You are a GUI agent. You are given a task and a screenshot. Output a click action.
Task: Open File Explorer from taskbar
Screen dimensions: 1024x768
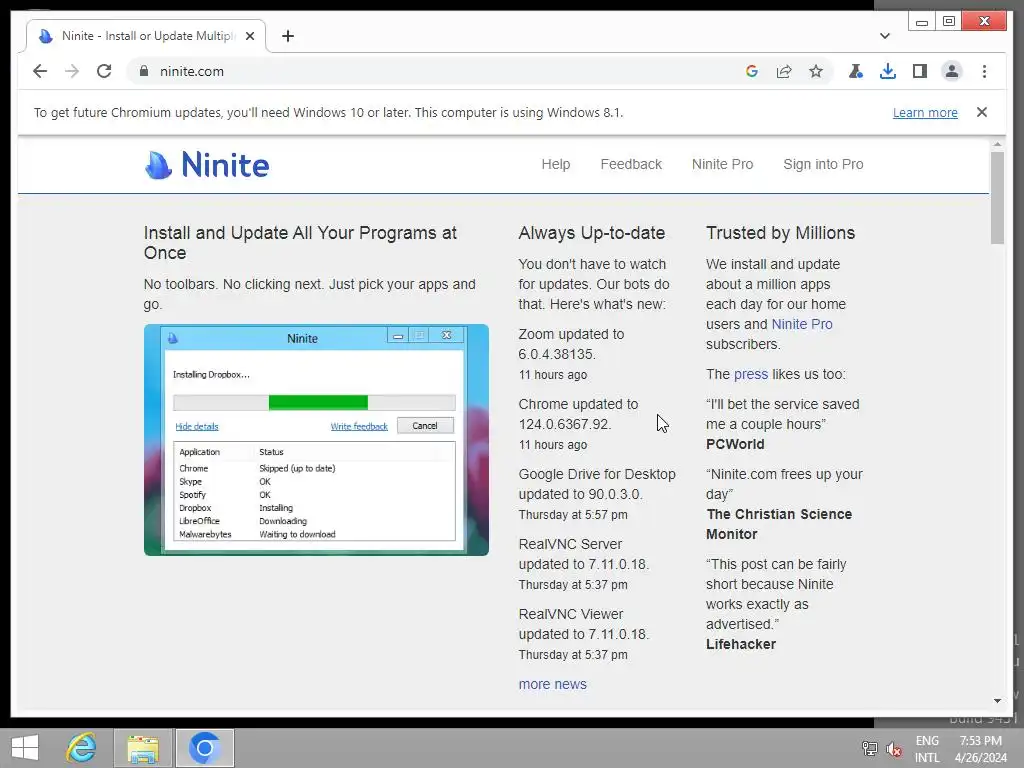click(143, 748)
